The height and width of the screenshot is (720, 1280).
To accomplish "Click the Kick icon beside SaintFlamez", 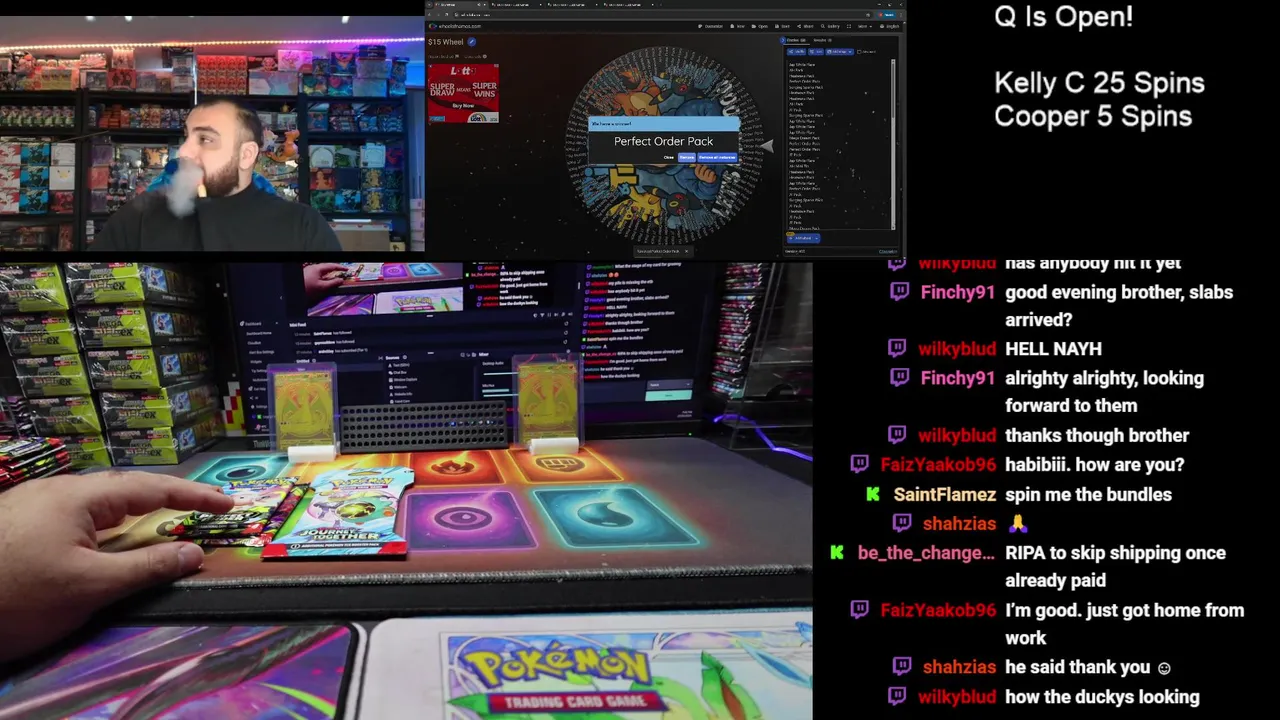I will 873,494.
